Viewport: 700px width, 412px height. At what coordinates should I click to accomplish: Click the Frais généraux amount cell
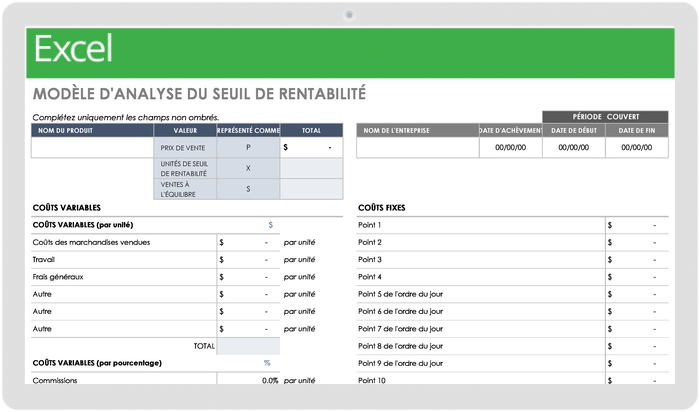247,277
